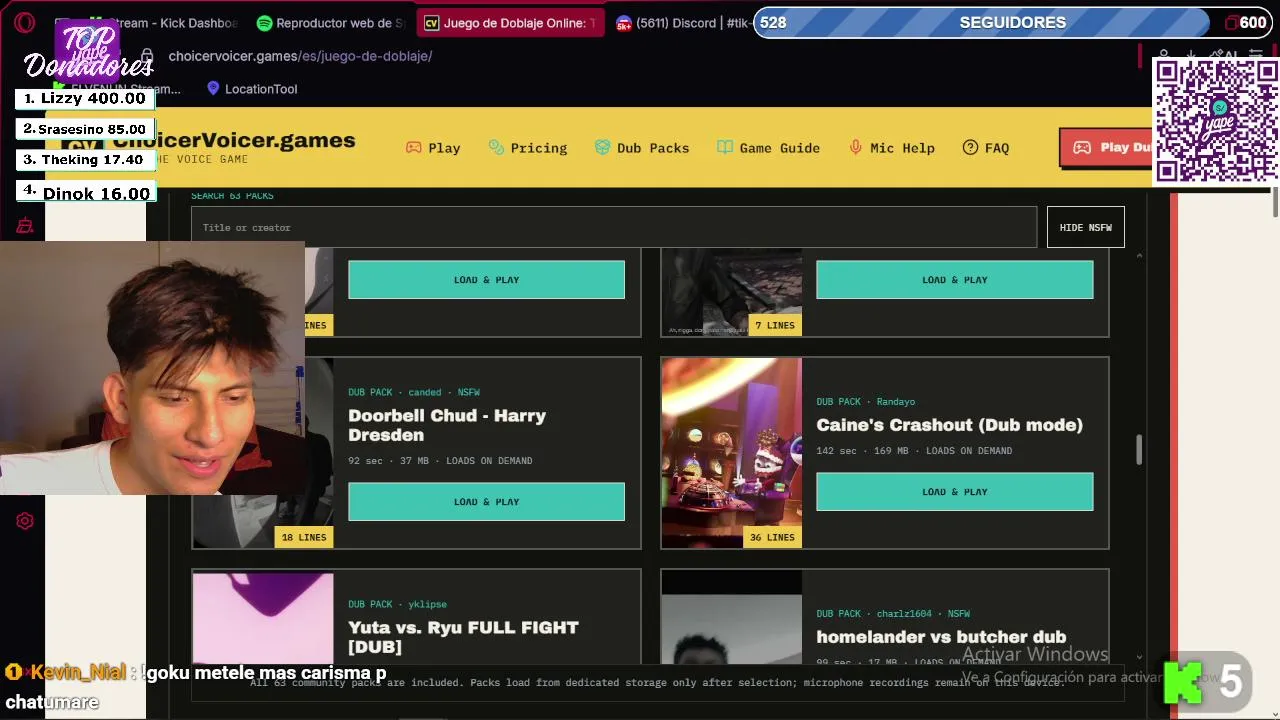Open the FAQ menu item
The height and width of the screenshot is (720, 1280).
pos(986,148)
